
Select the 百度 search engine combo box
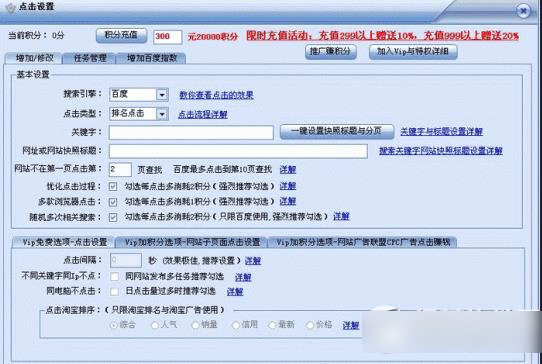(x=139, y=95)
